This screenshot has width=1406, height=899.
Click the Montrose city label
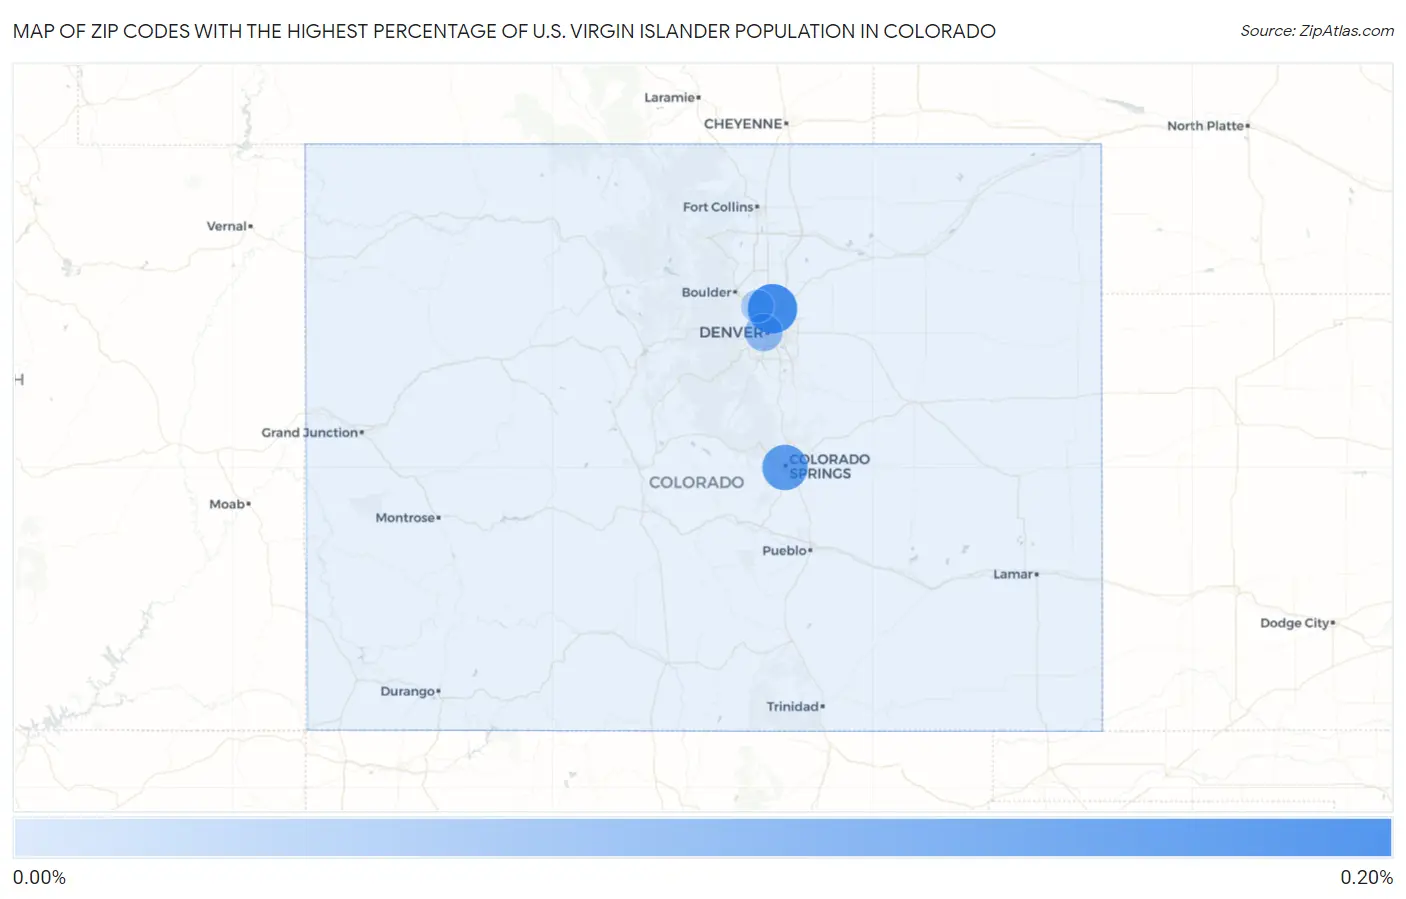(405, 518)
